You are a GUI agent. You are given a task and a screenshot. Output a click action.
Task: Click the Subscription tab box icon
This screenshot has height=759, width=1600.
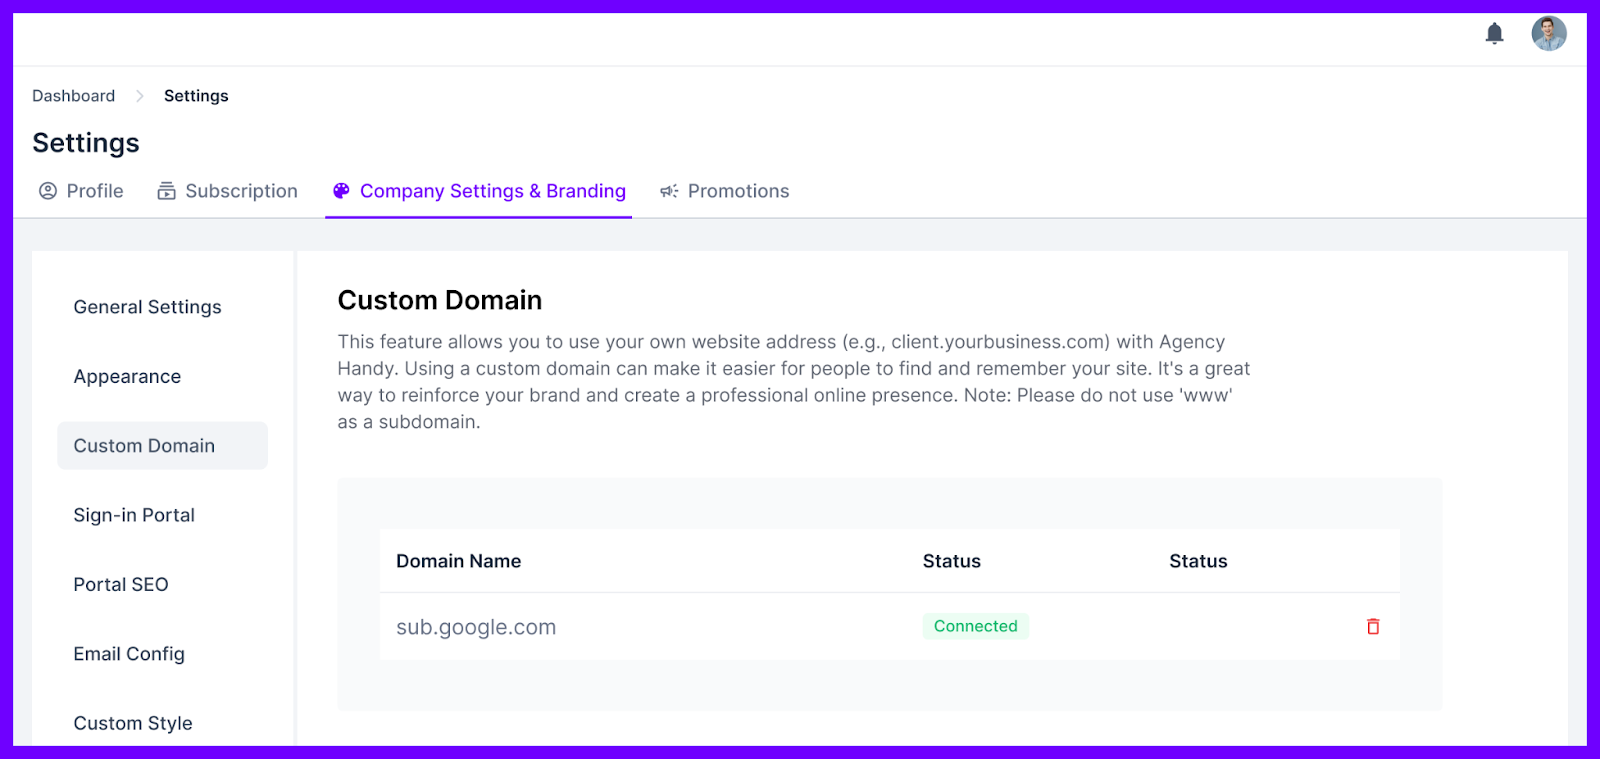165,191
